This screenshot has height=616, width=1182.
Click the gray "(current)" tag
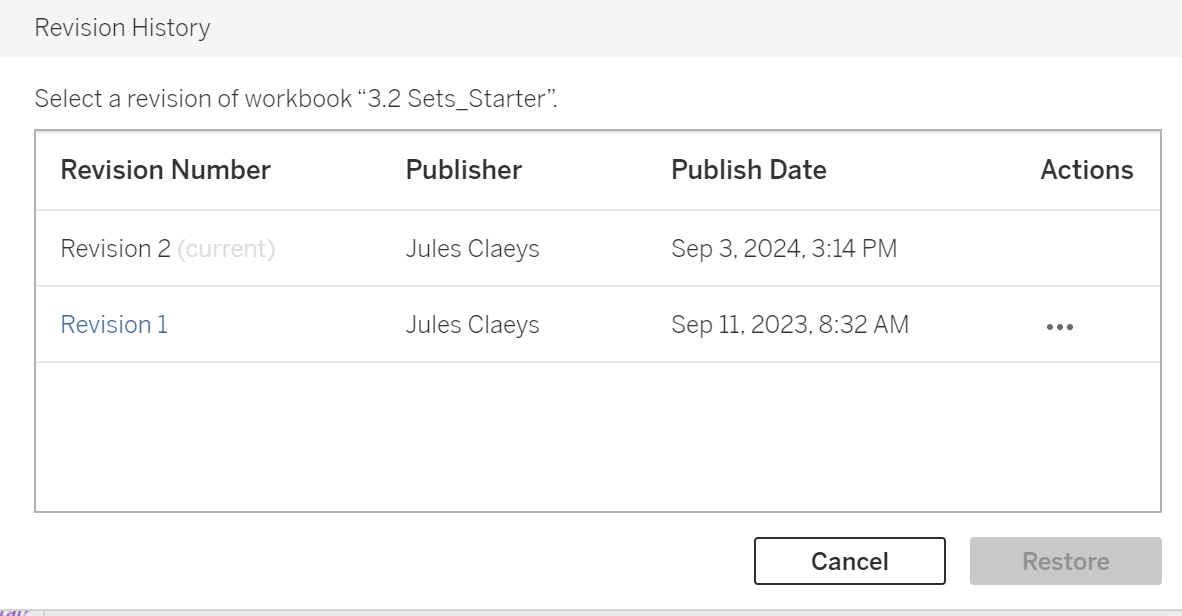tap(226, 249)
